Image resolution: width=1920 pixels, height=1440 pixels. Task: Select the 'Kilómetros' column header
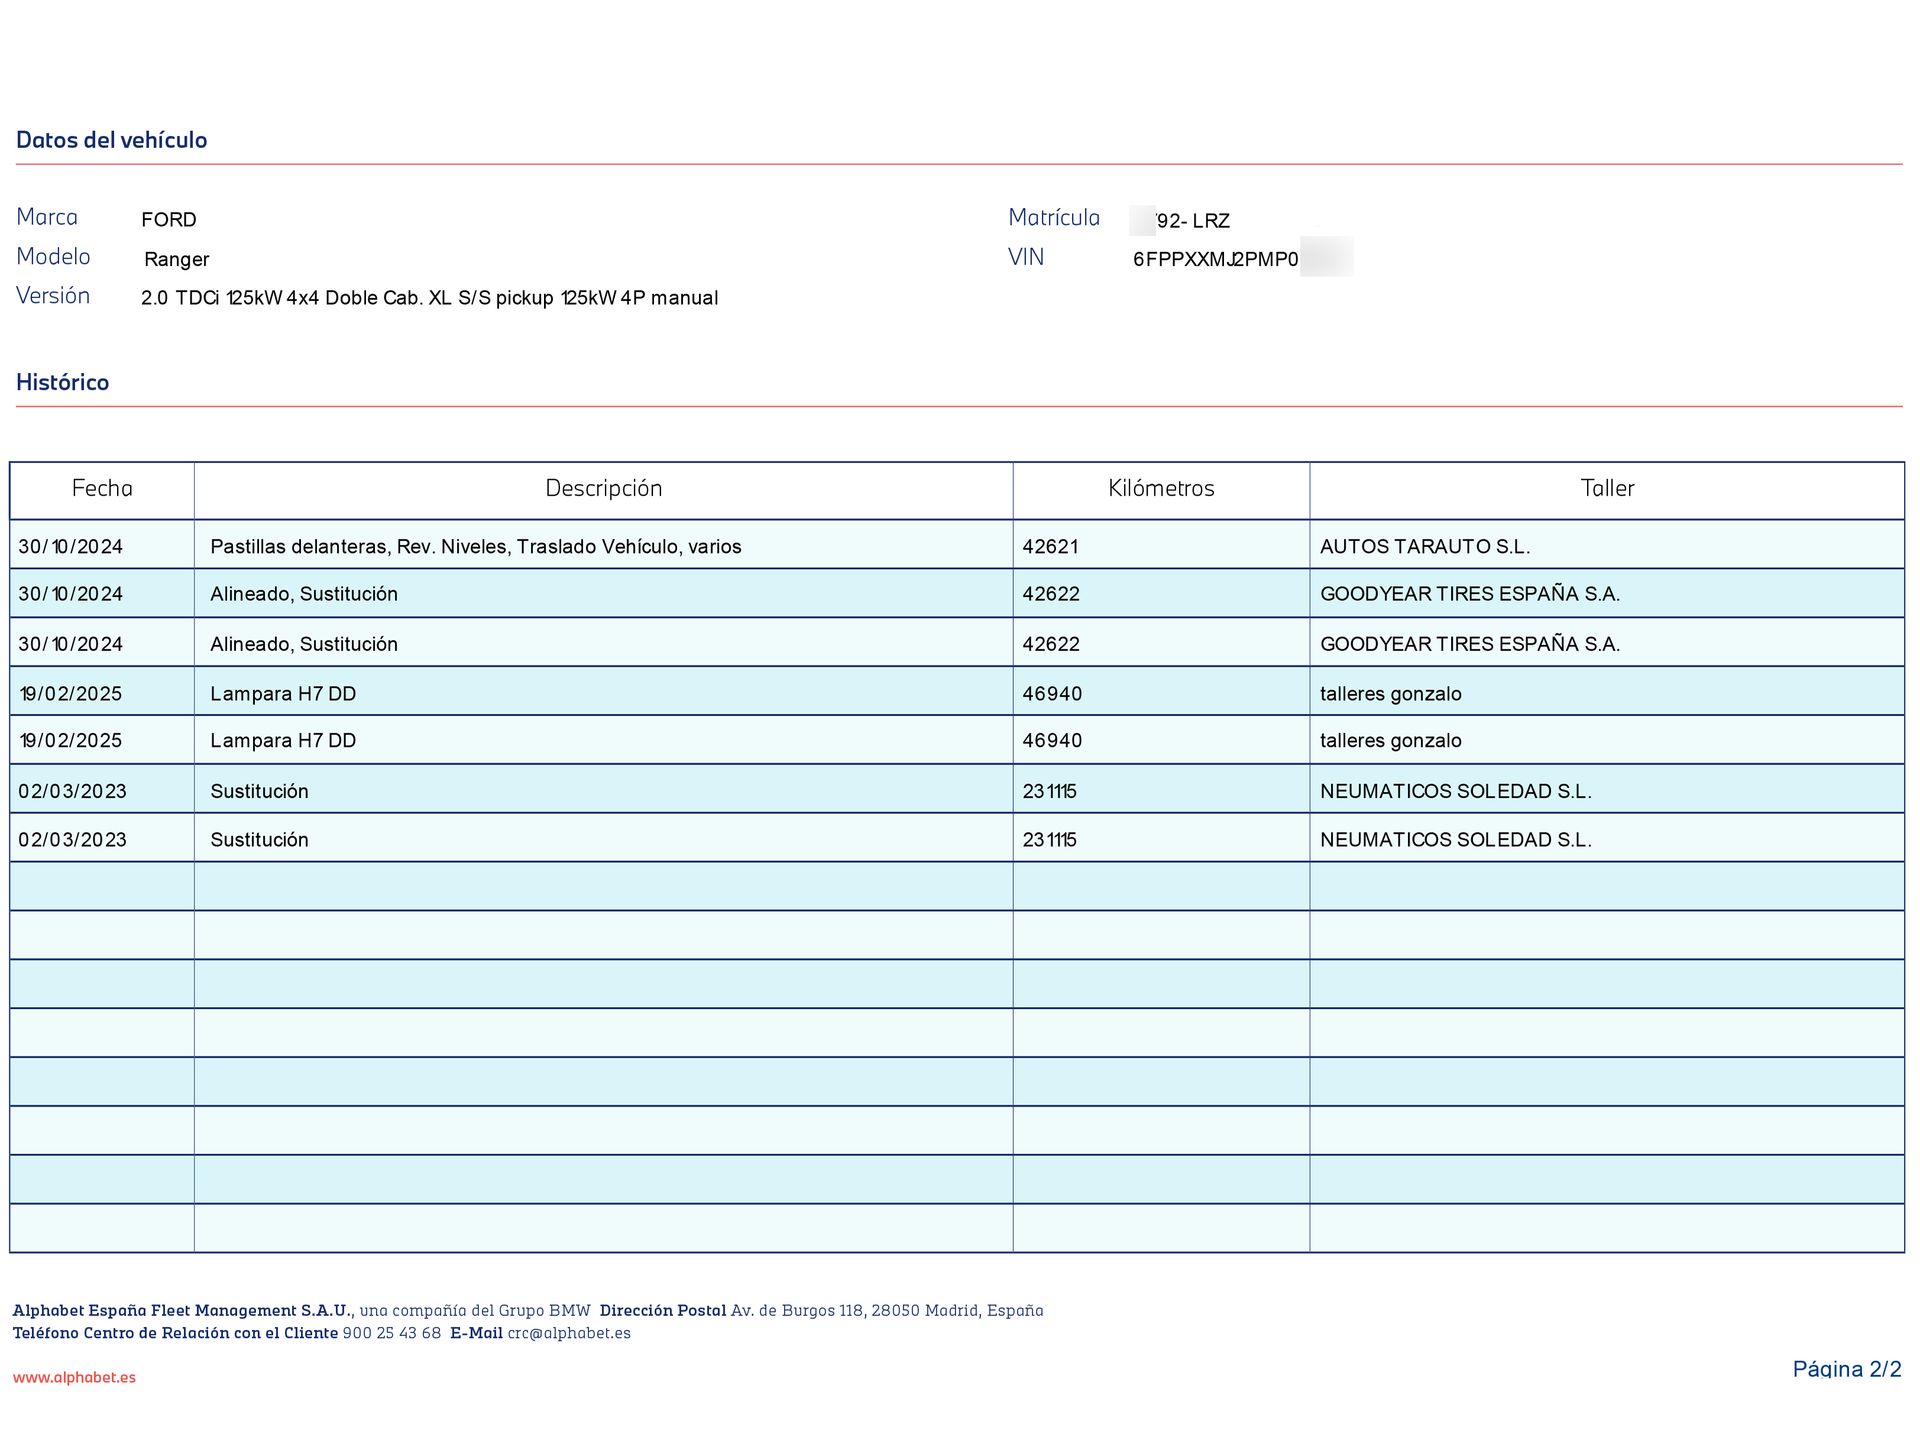pyautogui.click(x=1161, y=488)
